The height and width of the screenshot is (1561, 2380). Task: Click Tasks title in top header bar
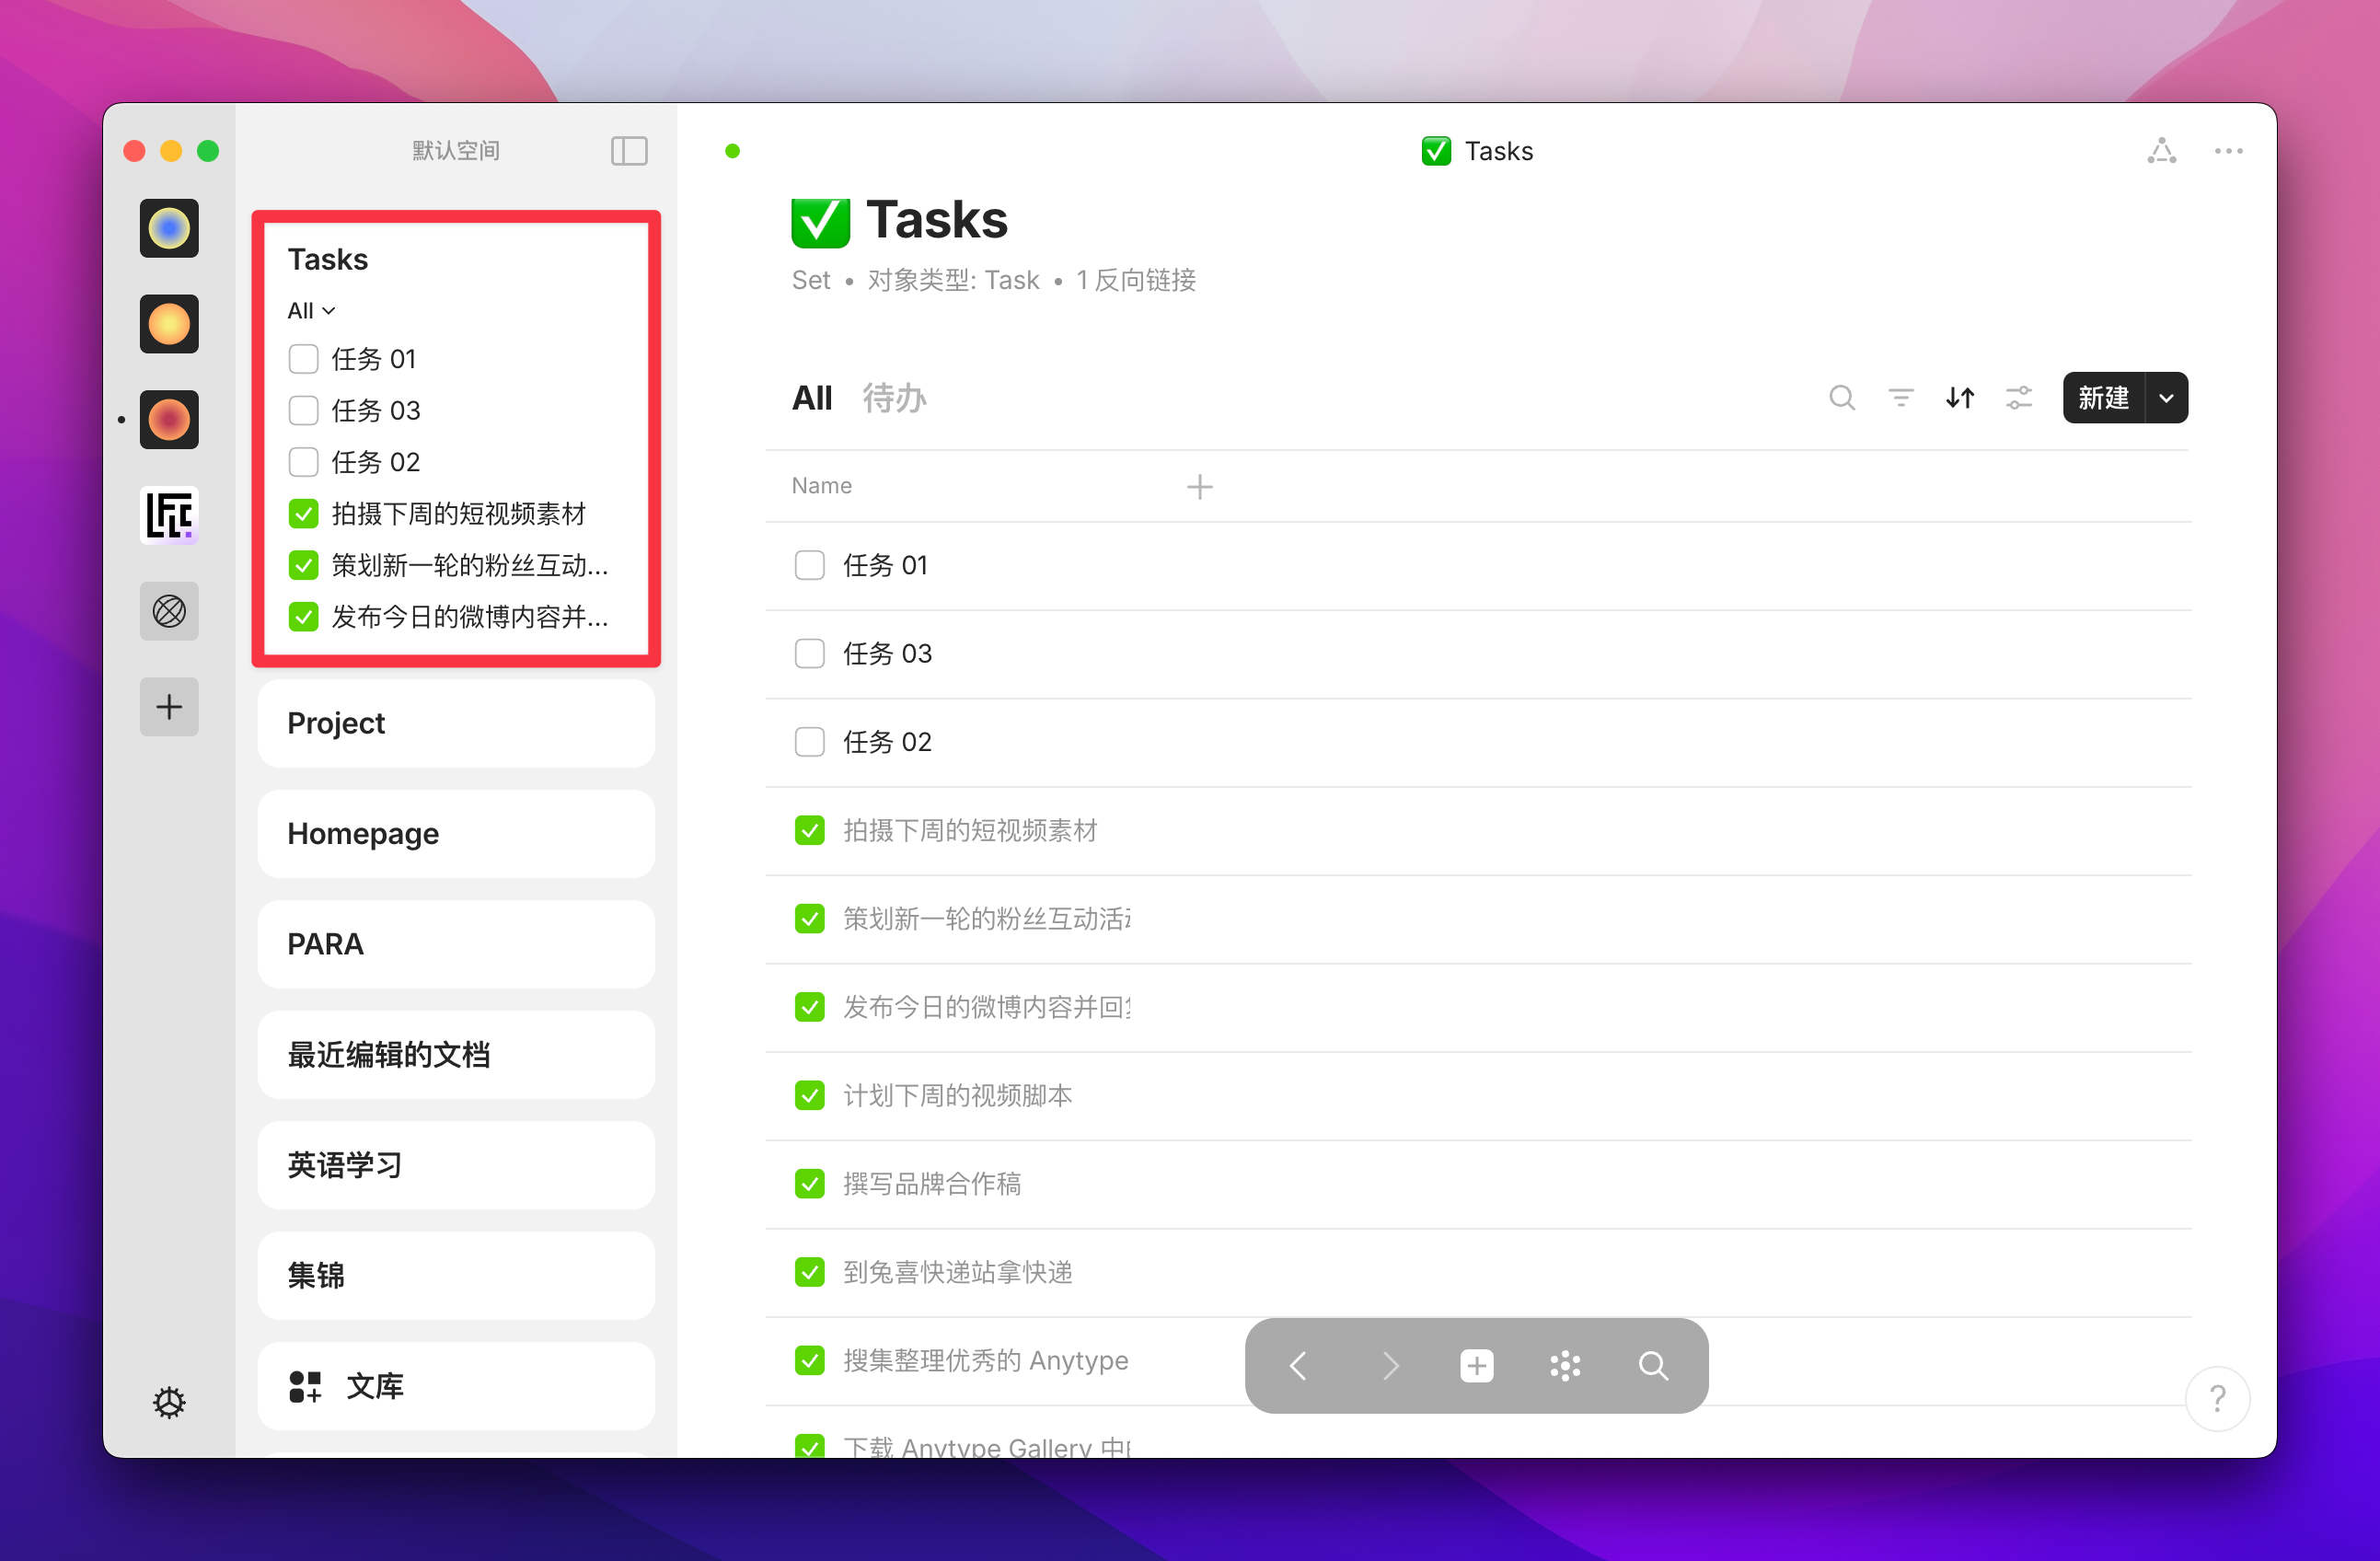1498,151
